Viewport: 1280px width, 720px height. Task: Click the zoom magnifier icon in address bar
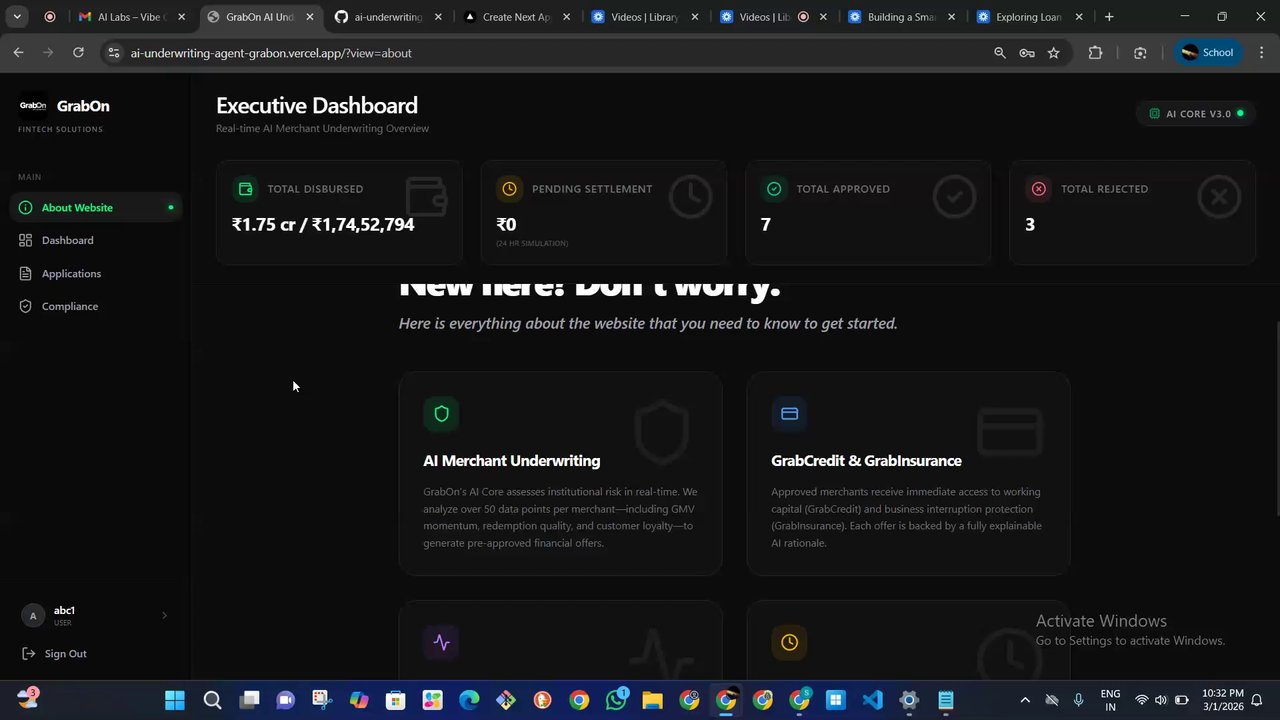click(x=999, y=53)
